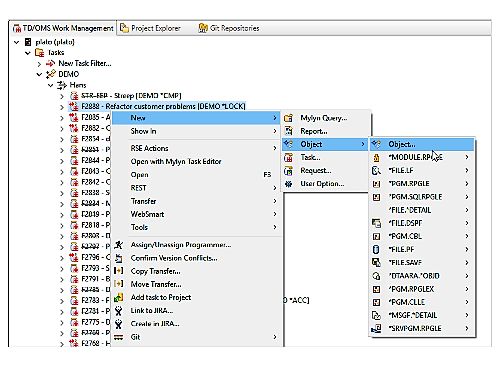
Task: Click the *PGM.CLLE object type icon
Action: (376, 302)
